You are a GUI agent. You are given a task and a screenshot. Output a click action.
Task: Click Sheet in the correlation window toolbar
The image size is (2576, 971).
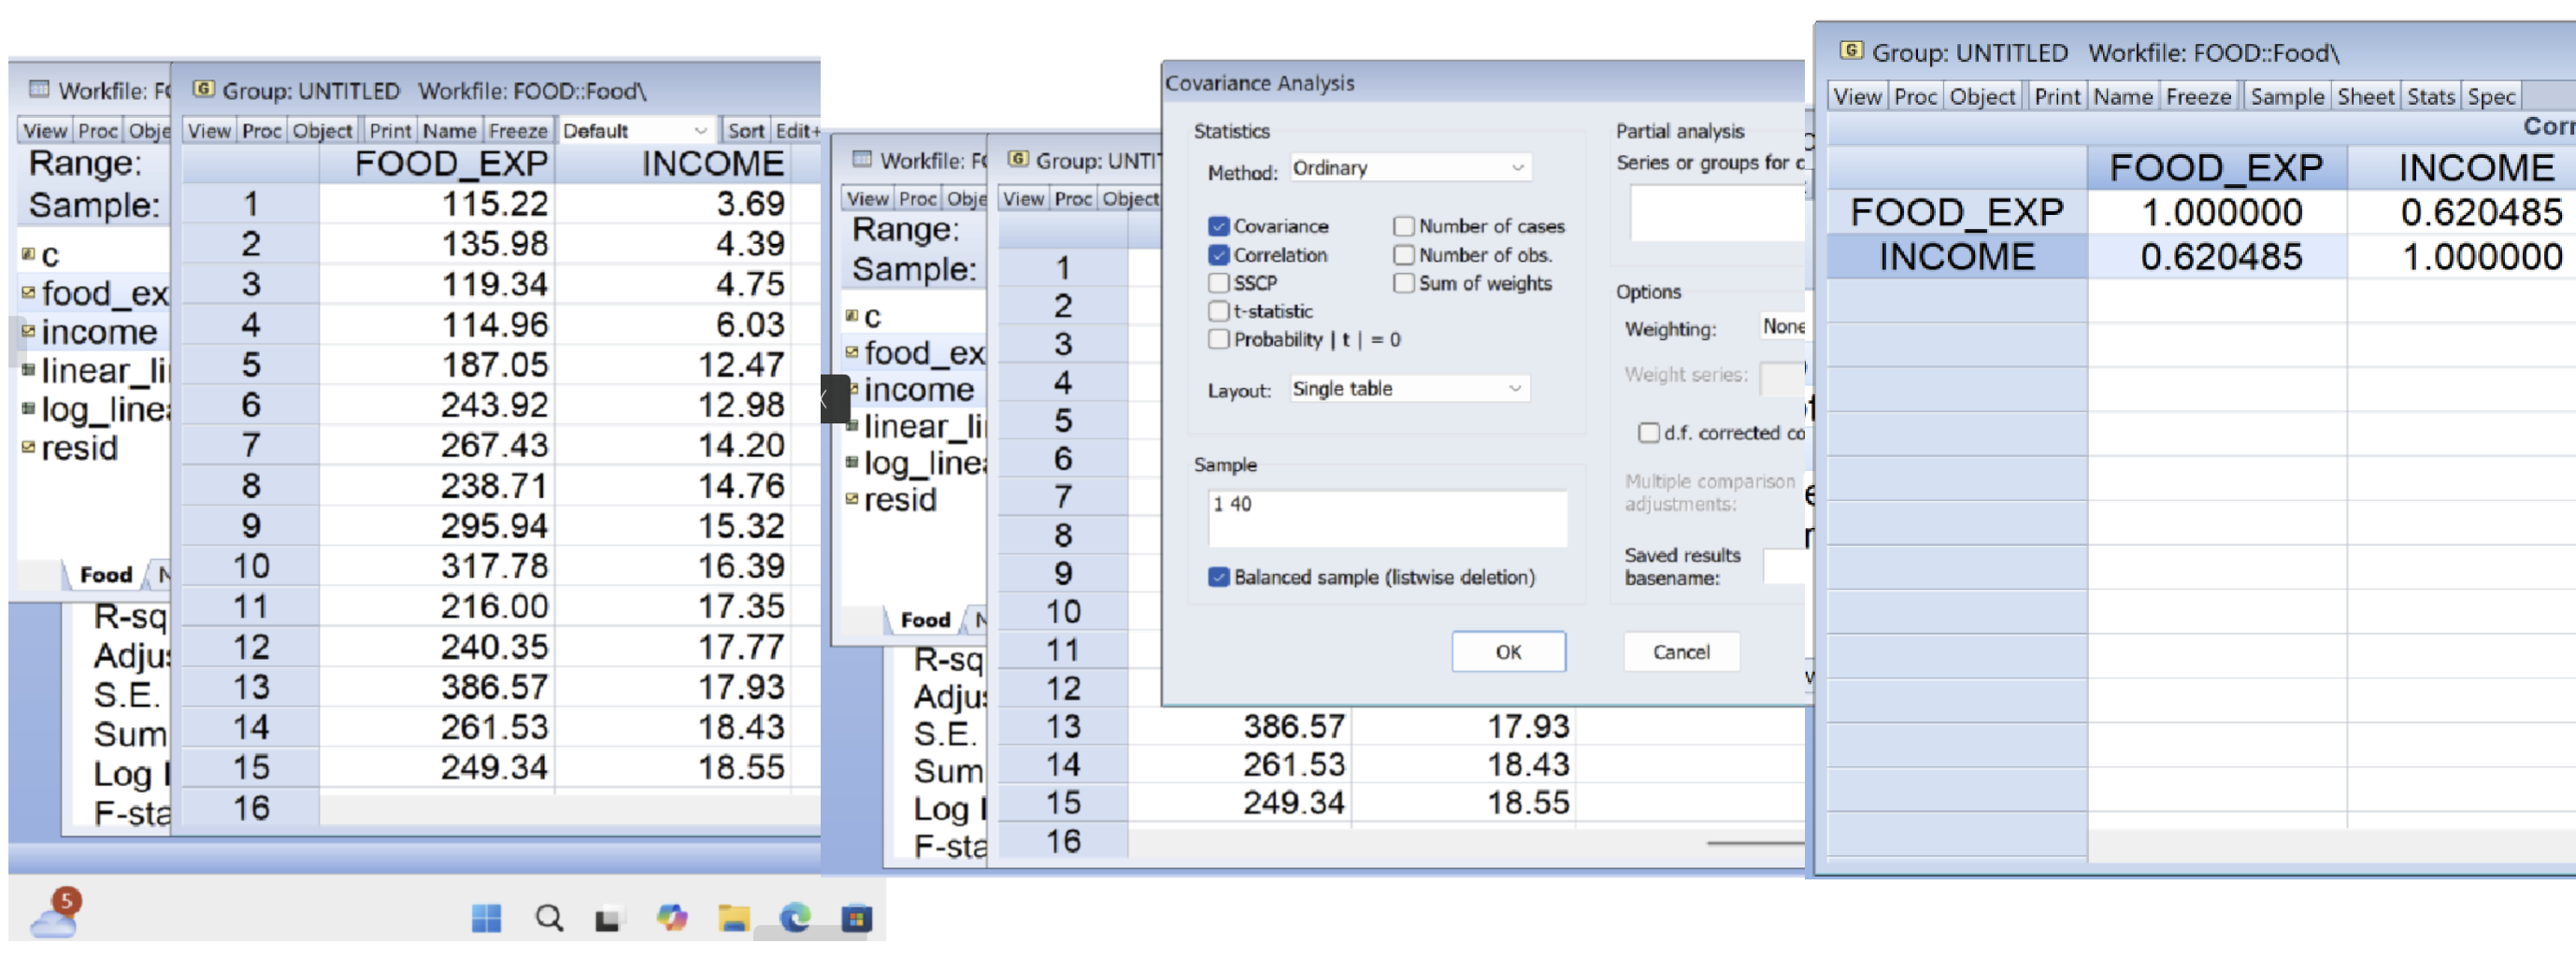(2365, 97)
